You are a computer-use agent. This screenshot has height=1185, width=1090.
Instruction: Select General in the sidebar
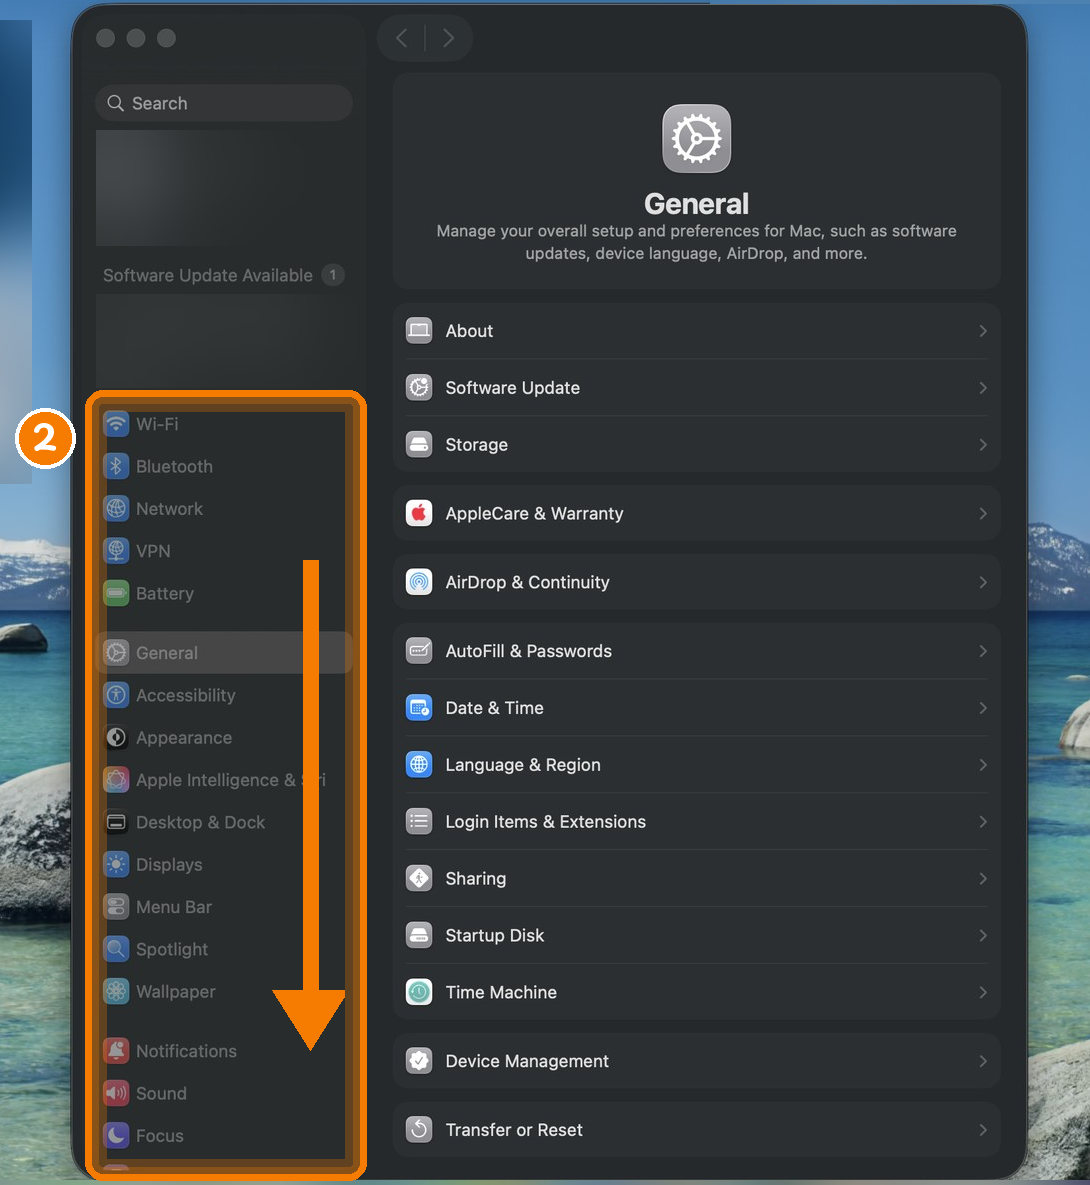(225, 652)
